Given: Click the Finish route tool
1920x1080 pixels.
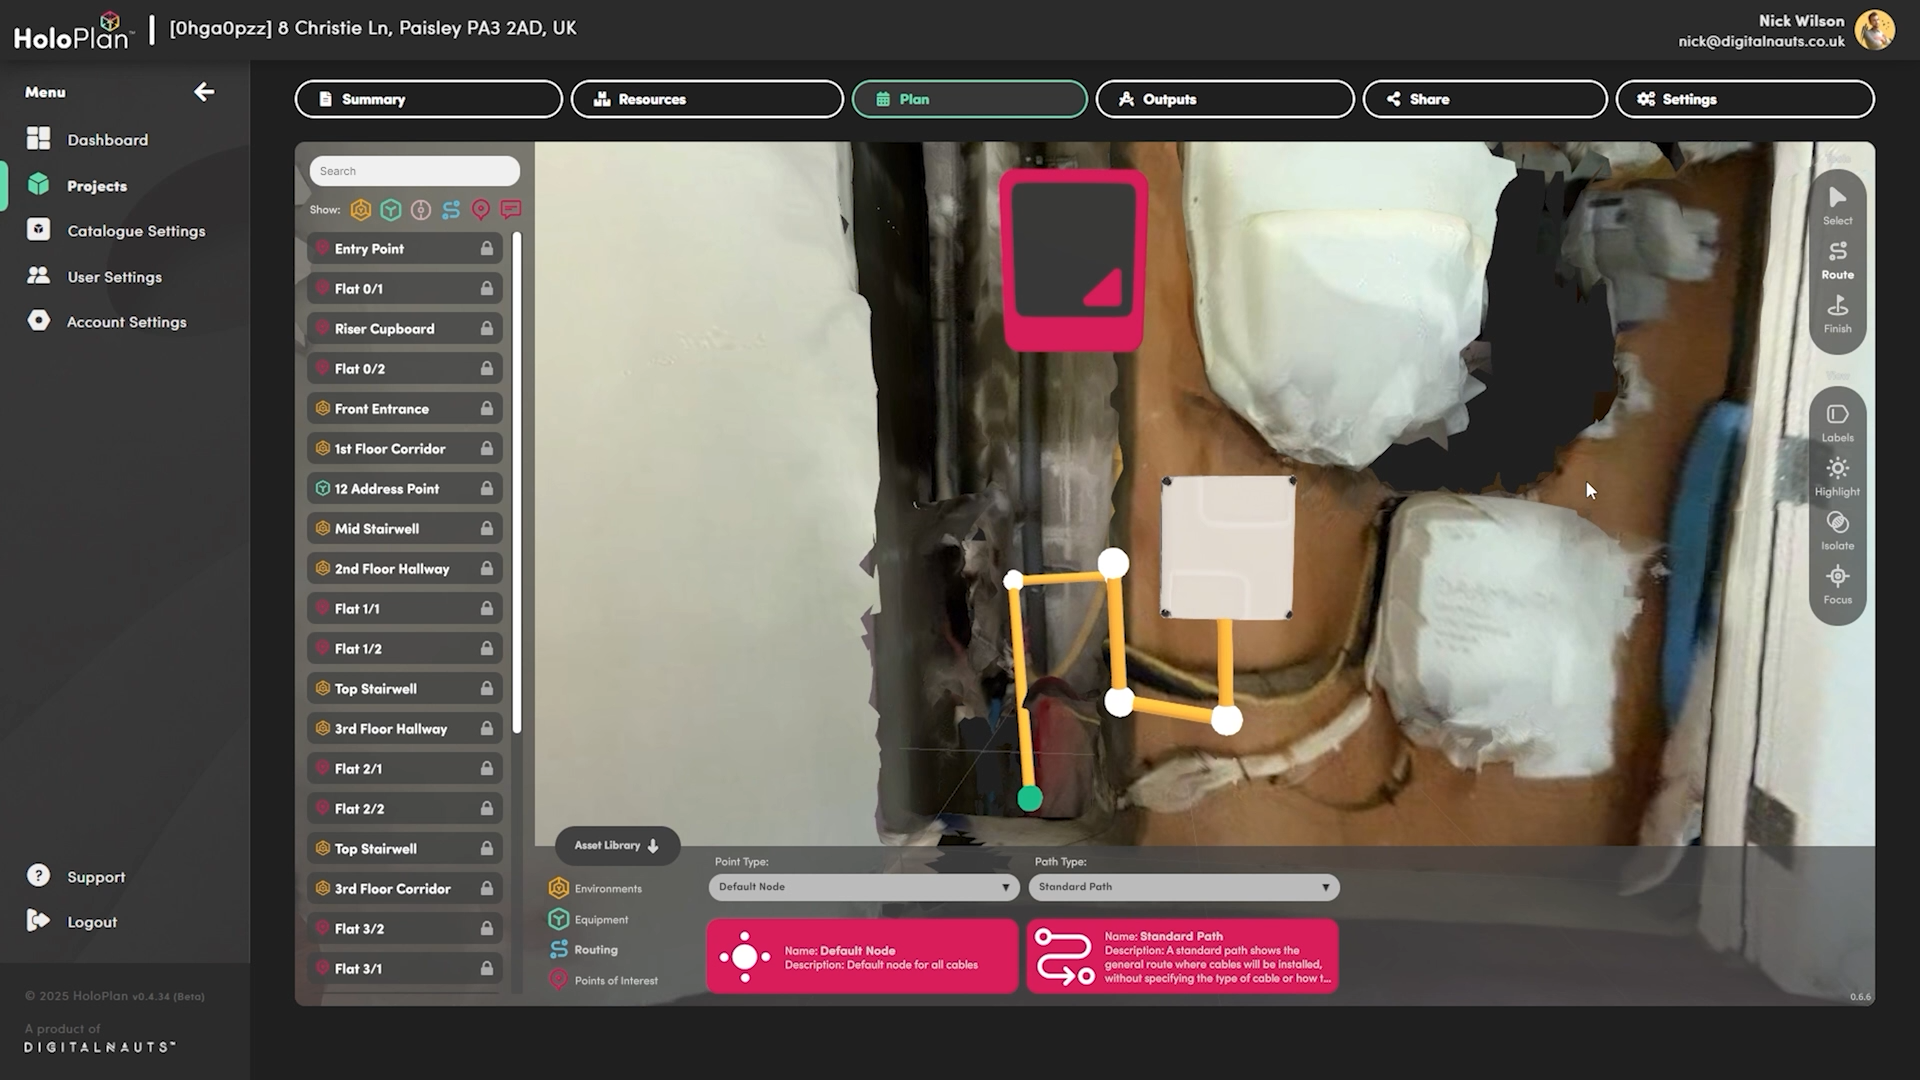Looking at the screenshot, I should pos(1837,313).
